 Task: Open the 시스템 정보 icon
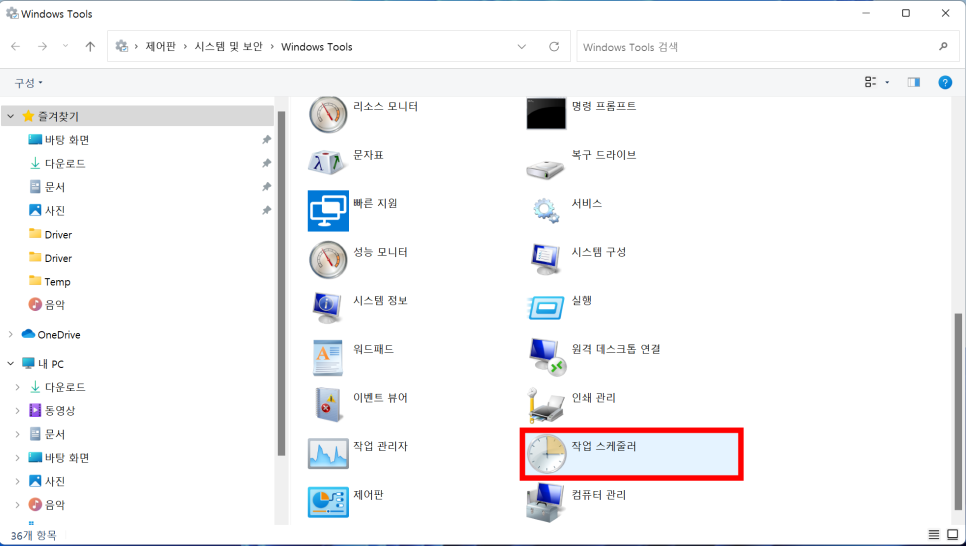(x=328, y=308)
